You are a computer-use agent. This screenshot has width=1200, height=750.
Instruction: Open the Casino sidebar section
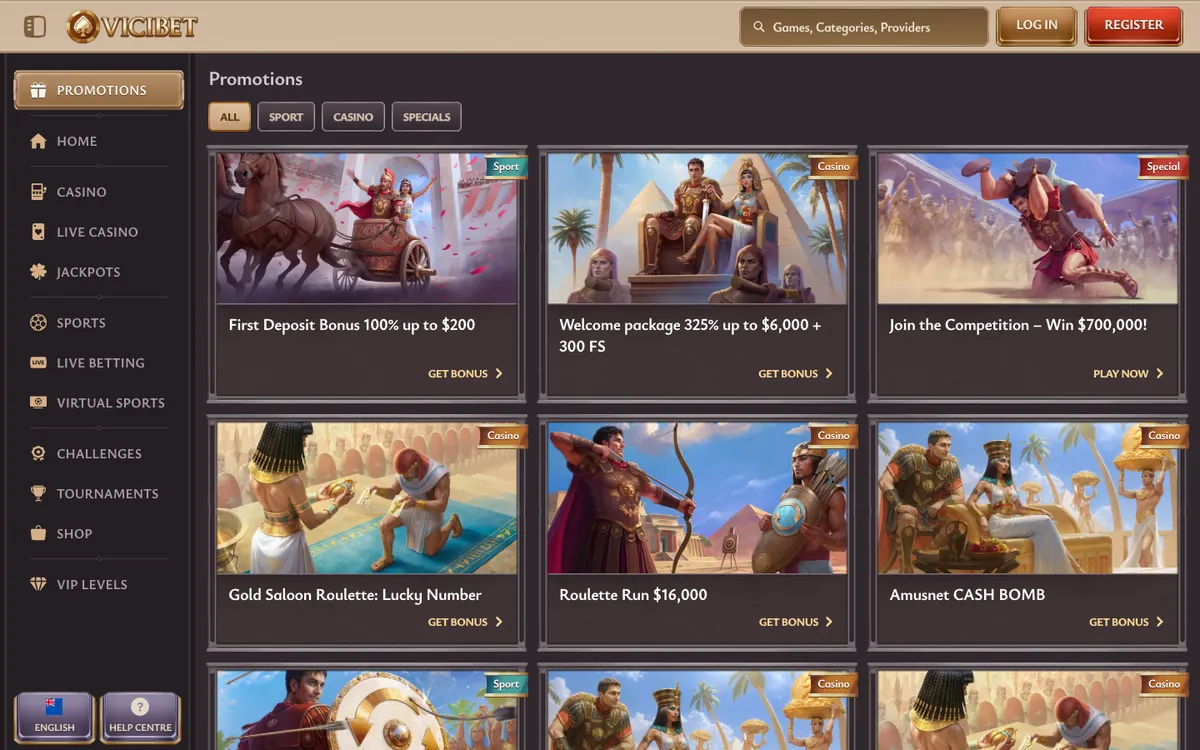pyautogui.click(x=99, y=191)
